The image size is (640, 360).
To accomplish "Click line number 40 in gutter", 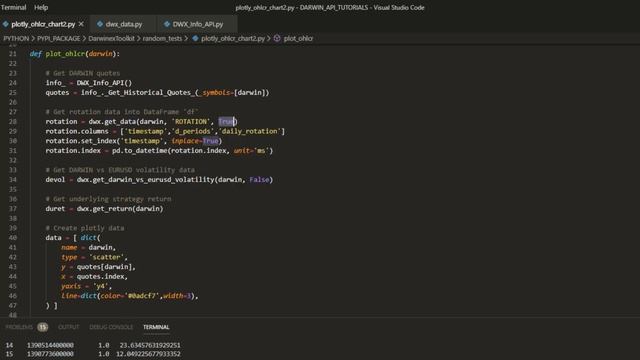I will click(13, 238).
